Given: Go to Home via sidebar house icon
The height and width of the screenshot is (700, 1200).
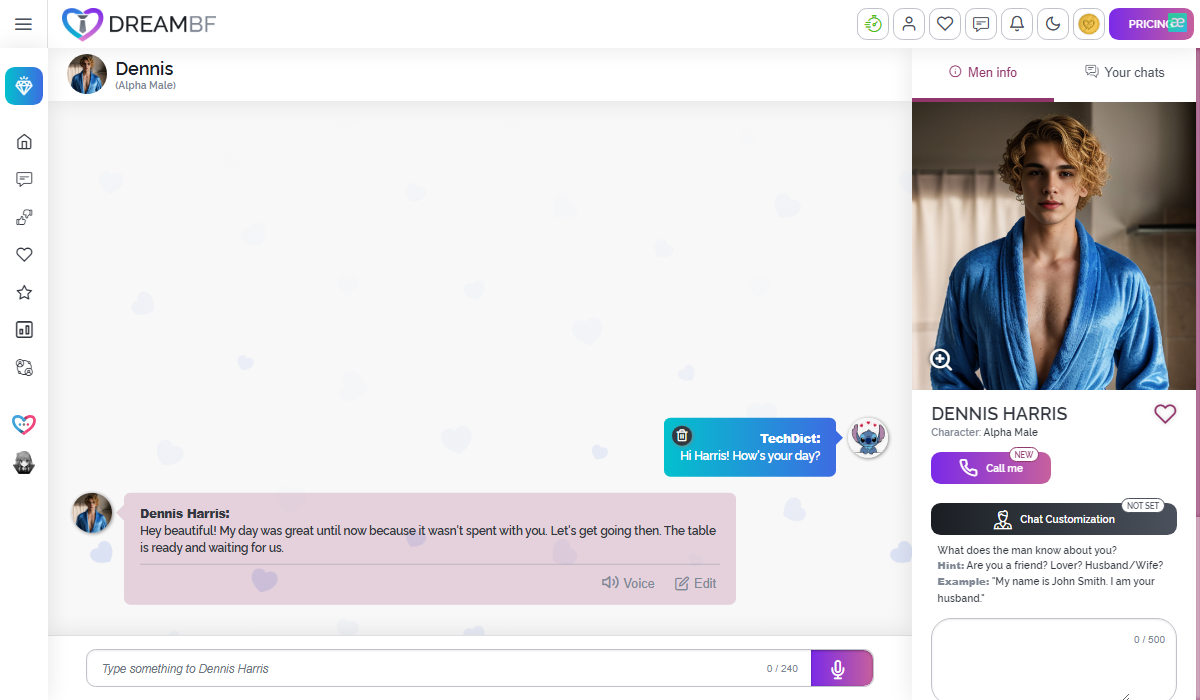Looking at the screenshot, I should (24, 142).
